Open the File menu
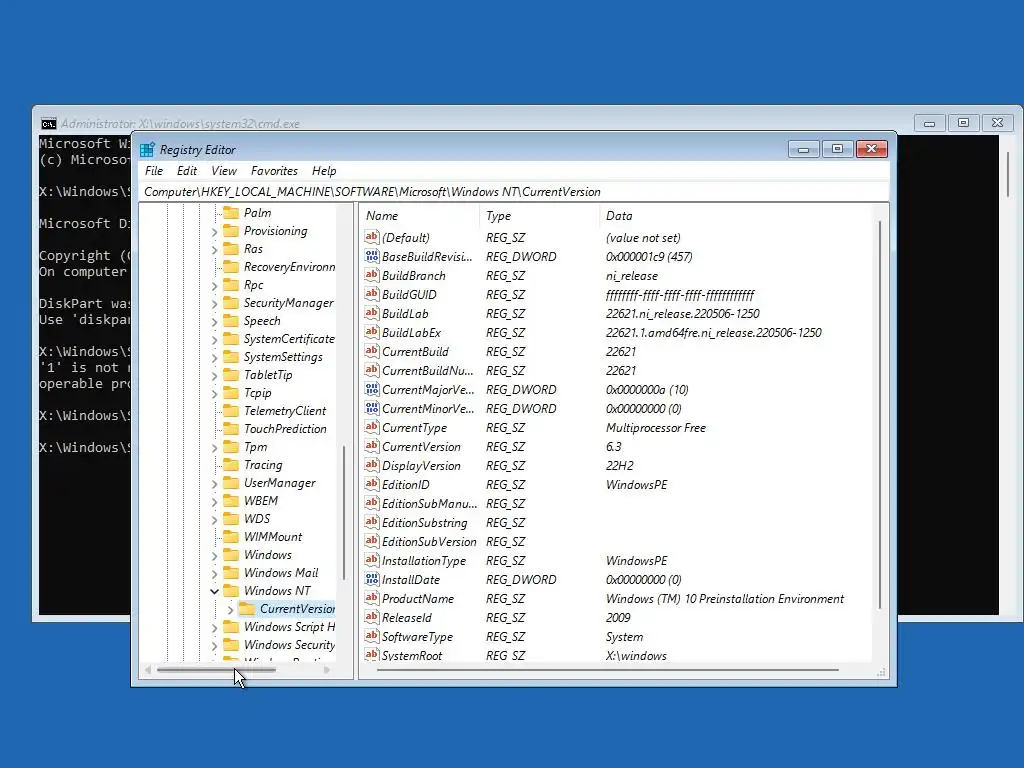 coord(154,170)
